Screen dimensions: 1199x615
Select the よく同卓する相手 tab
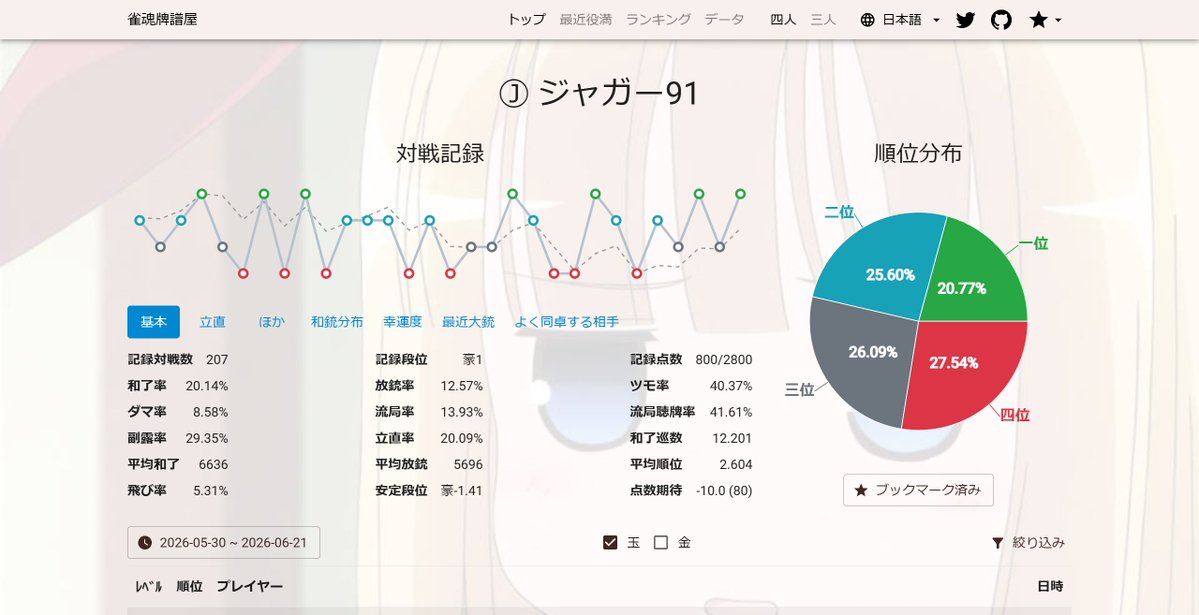[567, 322]
